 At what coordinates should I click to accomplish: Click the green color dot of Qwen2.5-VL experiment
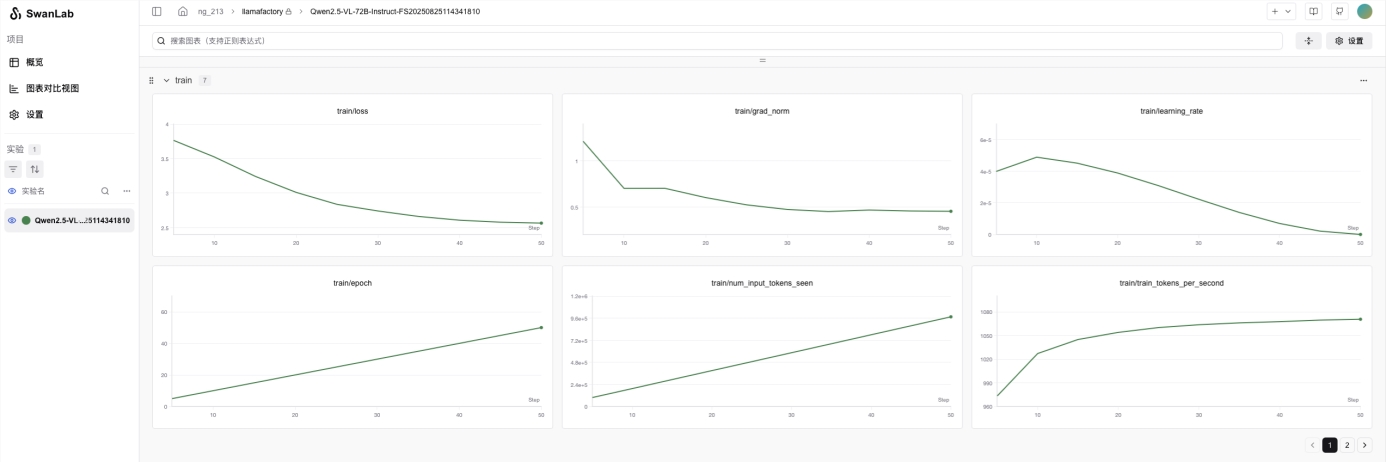click(x=26, y=220)
